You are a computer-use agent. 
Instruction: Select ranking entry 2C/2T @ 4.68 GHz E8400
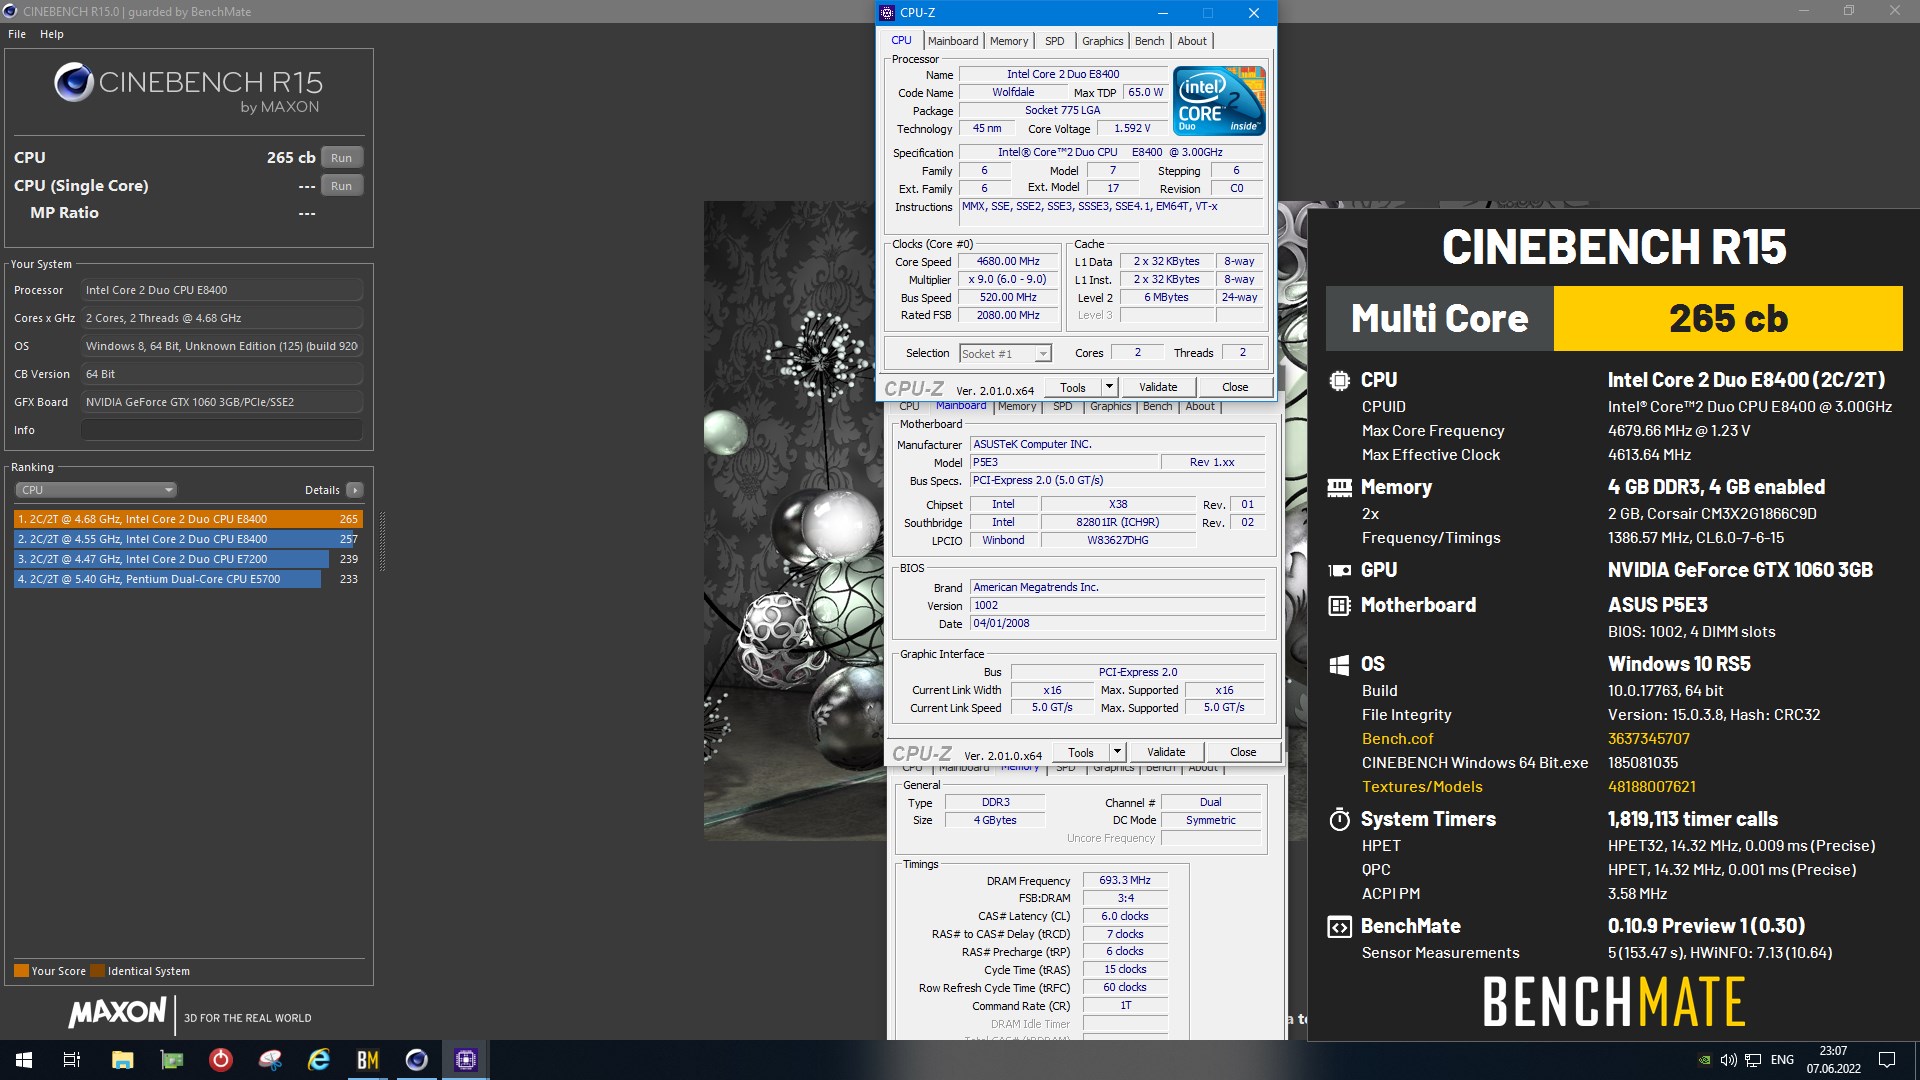point(188,519)
